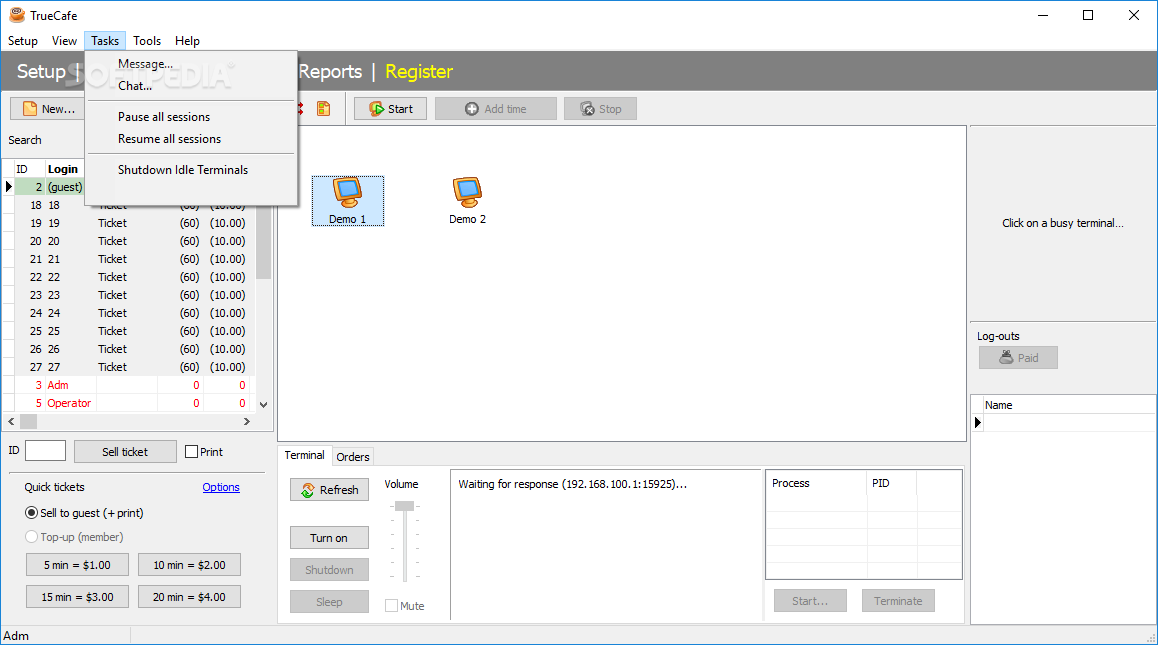Click right arrow of horizontal scrollbar

(x=247, y=421)
